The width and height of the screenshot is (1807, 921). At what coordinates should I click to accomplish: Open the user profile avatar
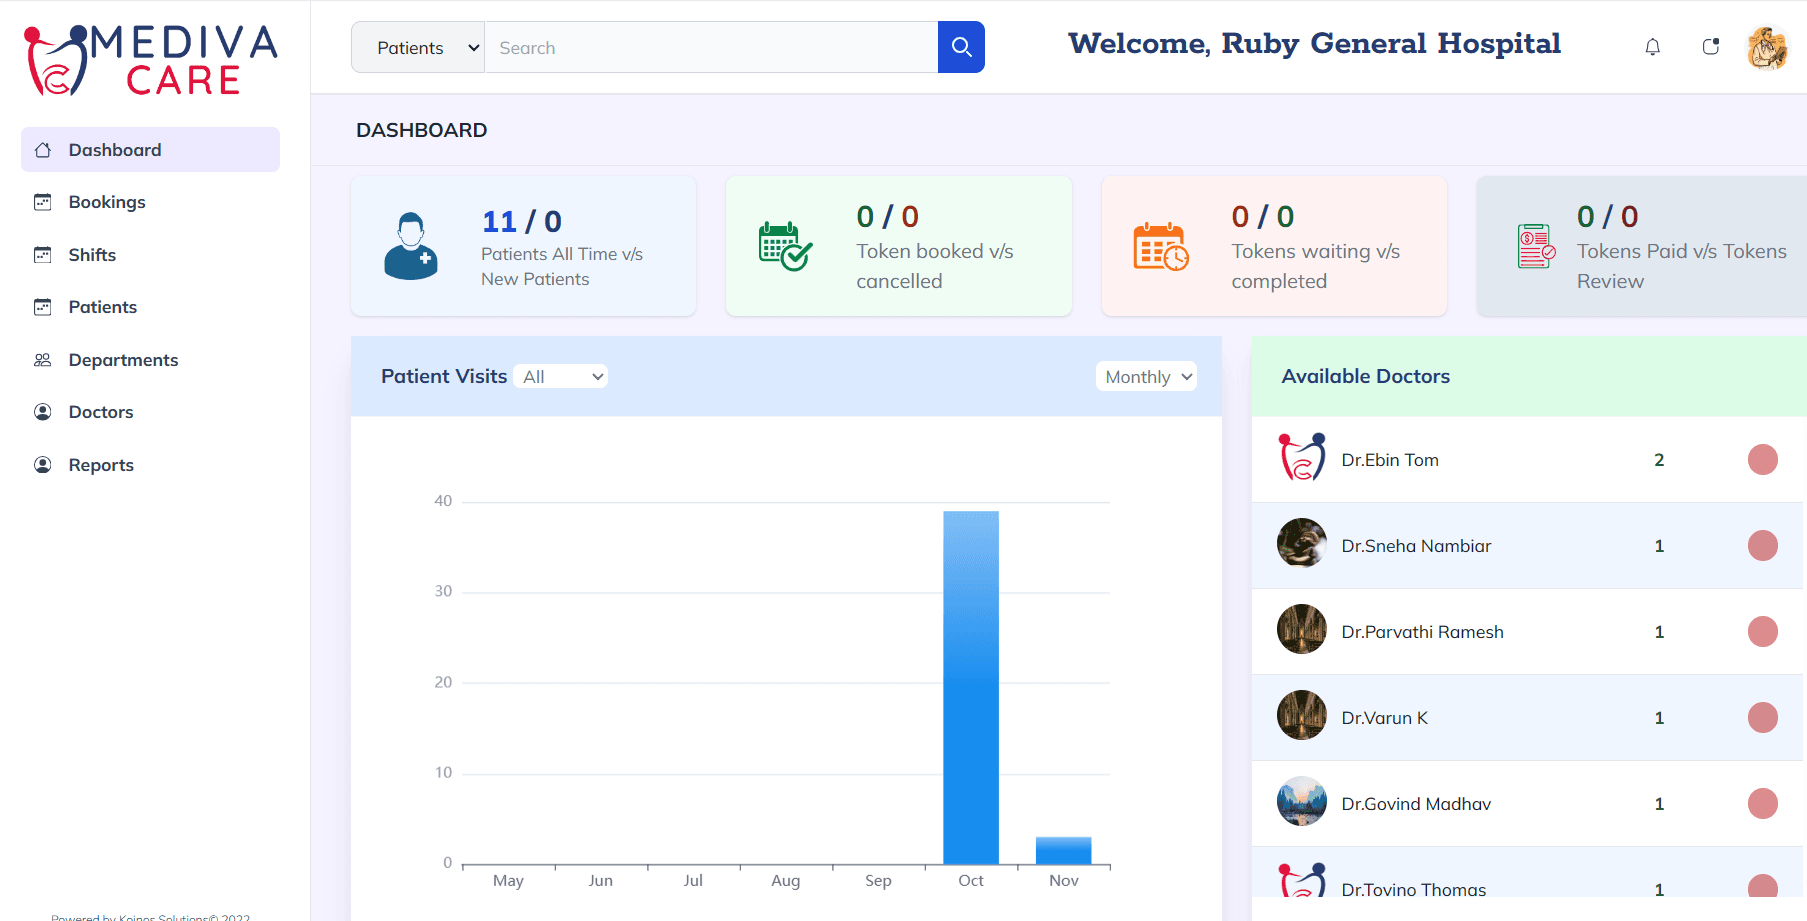coord(1767,47)
